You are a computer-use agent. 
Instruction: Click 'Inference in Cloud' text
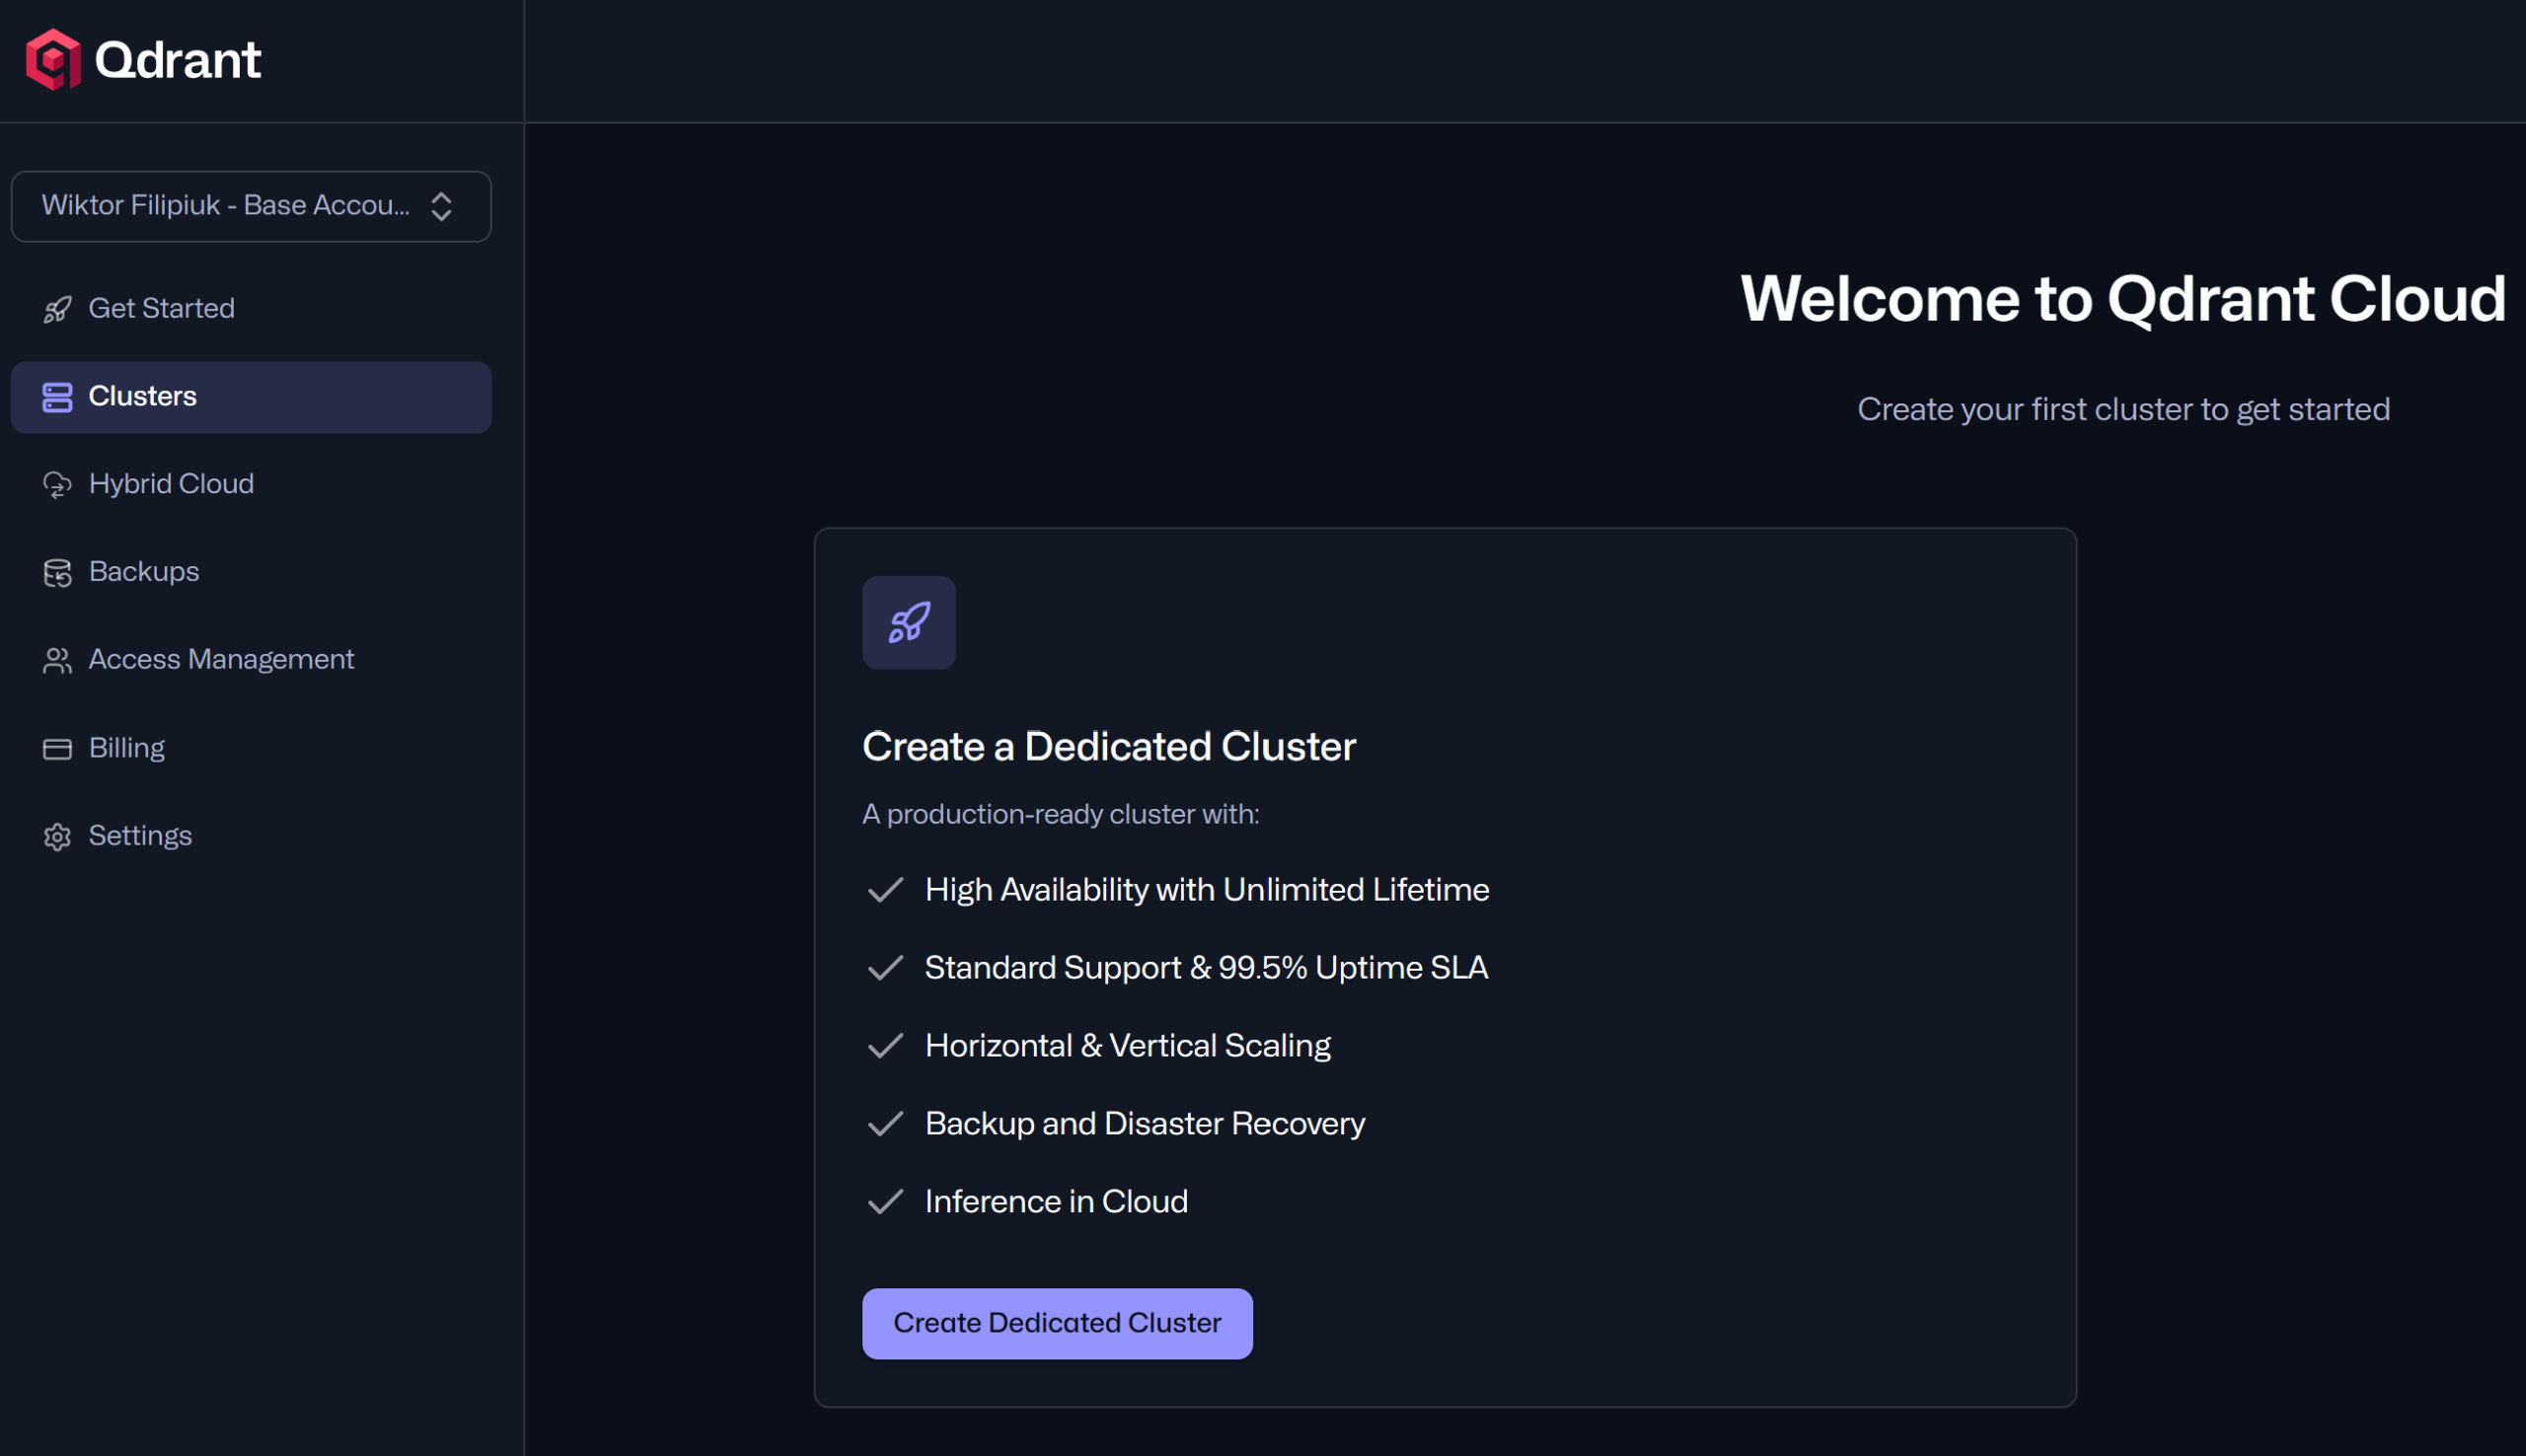(x=1056, y=1202)
